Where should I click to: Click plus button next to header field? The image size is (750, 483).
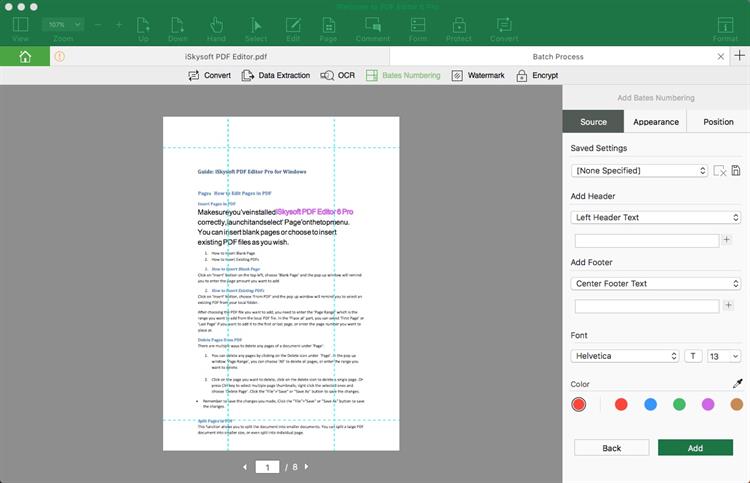[x=727, y=240]
